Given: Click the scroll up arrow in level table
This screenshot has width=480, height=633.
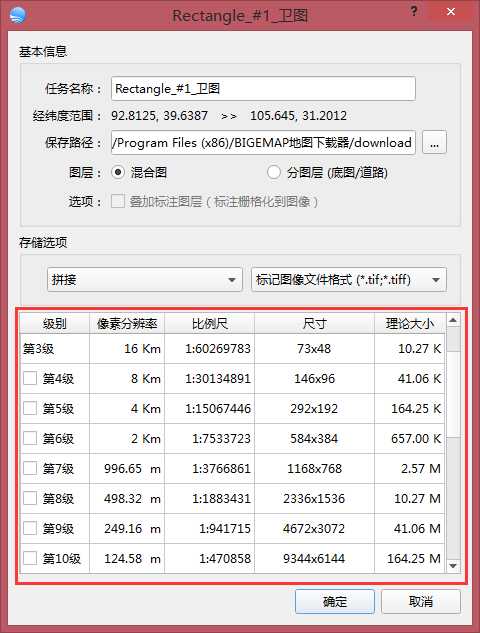Looking at the screenshot, I should 453,320.
